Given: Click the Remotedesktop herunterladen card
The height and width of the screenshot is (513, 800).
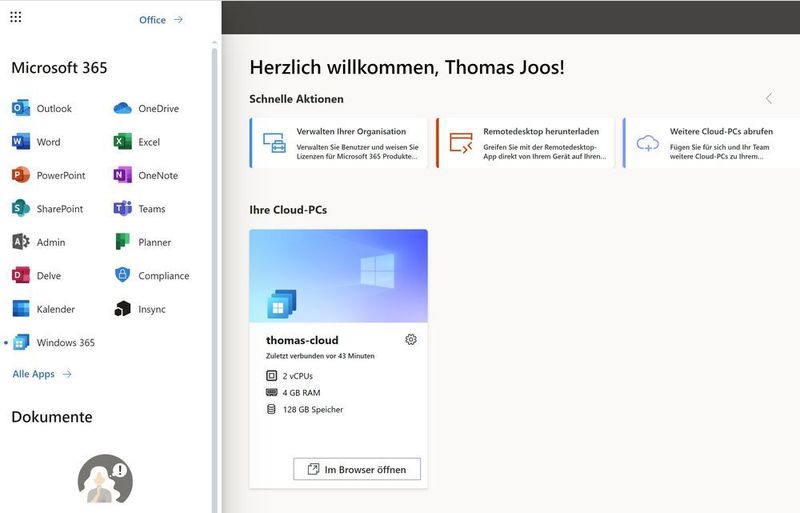Looking at the screenshot, I should 525,143.
